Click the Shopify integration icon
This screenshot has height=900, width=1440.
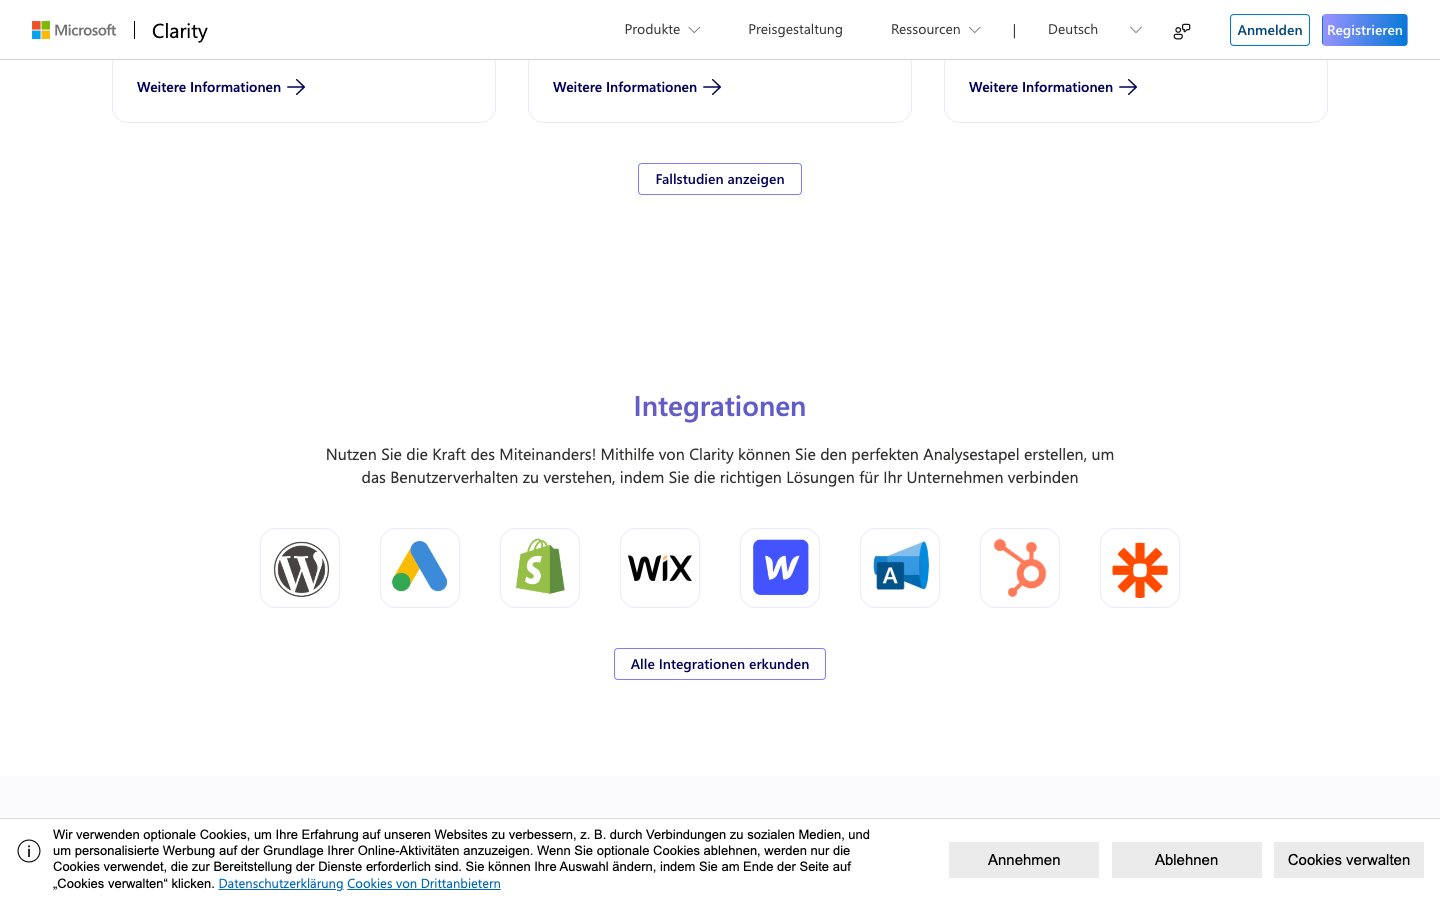540,568
